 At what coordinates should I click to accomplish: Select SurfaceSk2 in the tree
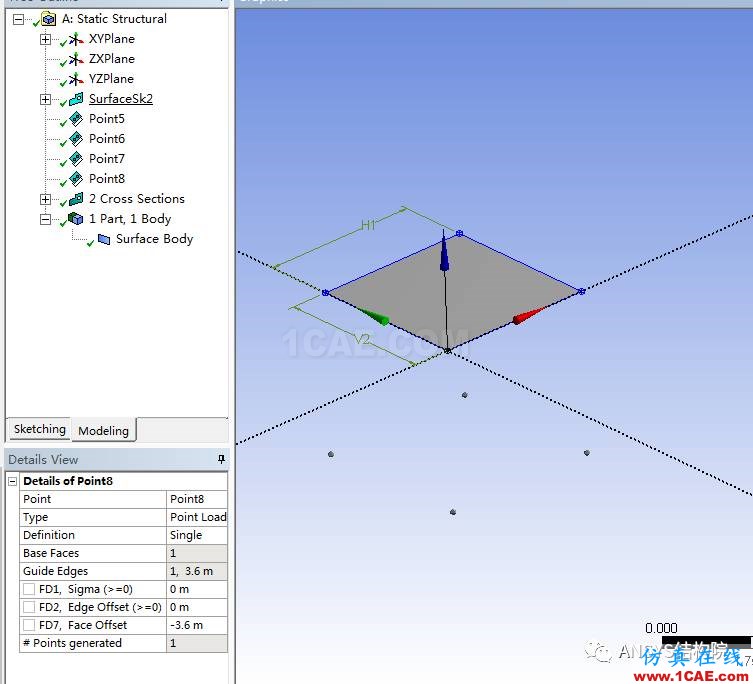(x=121, y=99)
